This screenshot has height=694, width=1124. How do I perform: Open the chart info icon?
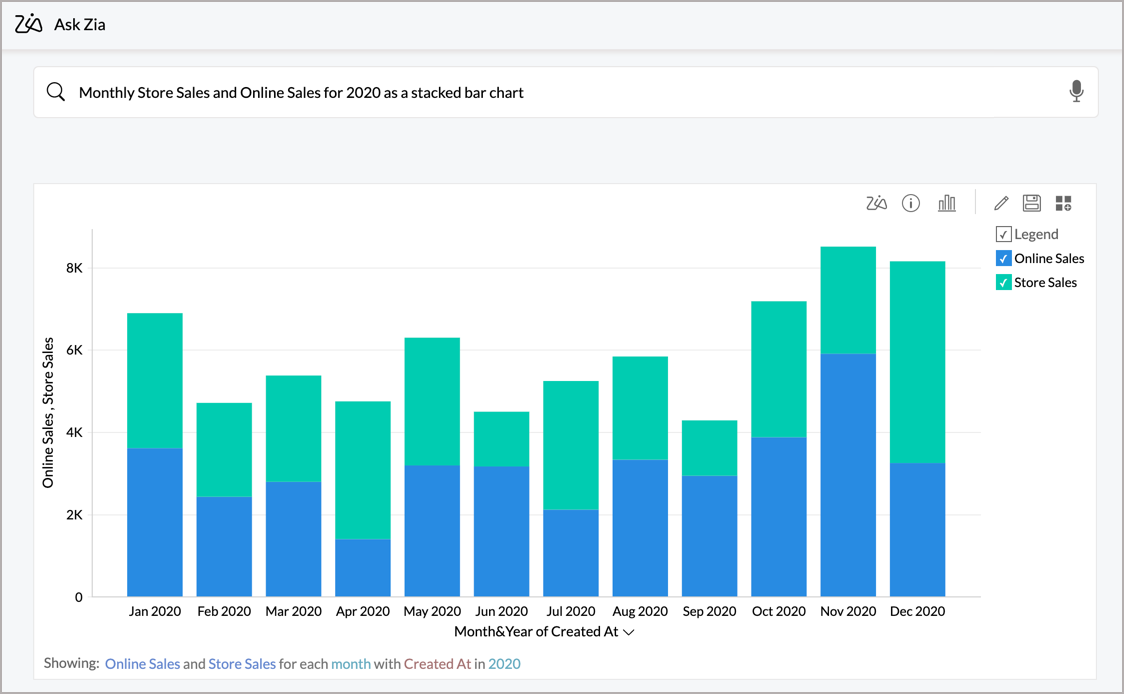[910, 203]
